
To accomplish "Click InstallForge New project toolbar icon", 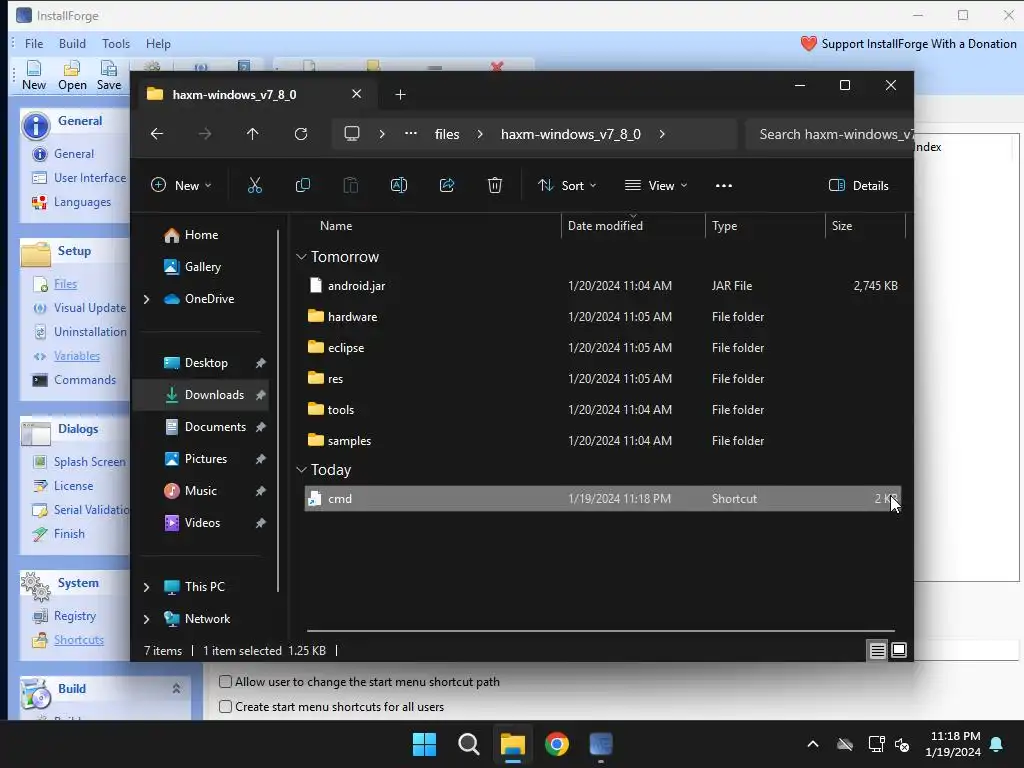I will pos(34,75).
